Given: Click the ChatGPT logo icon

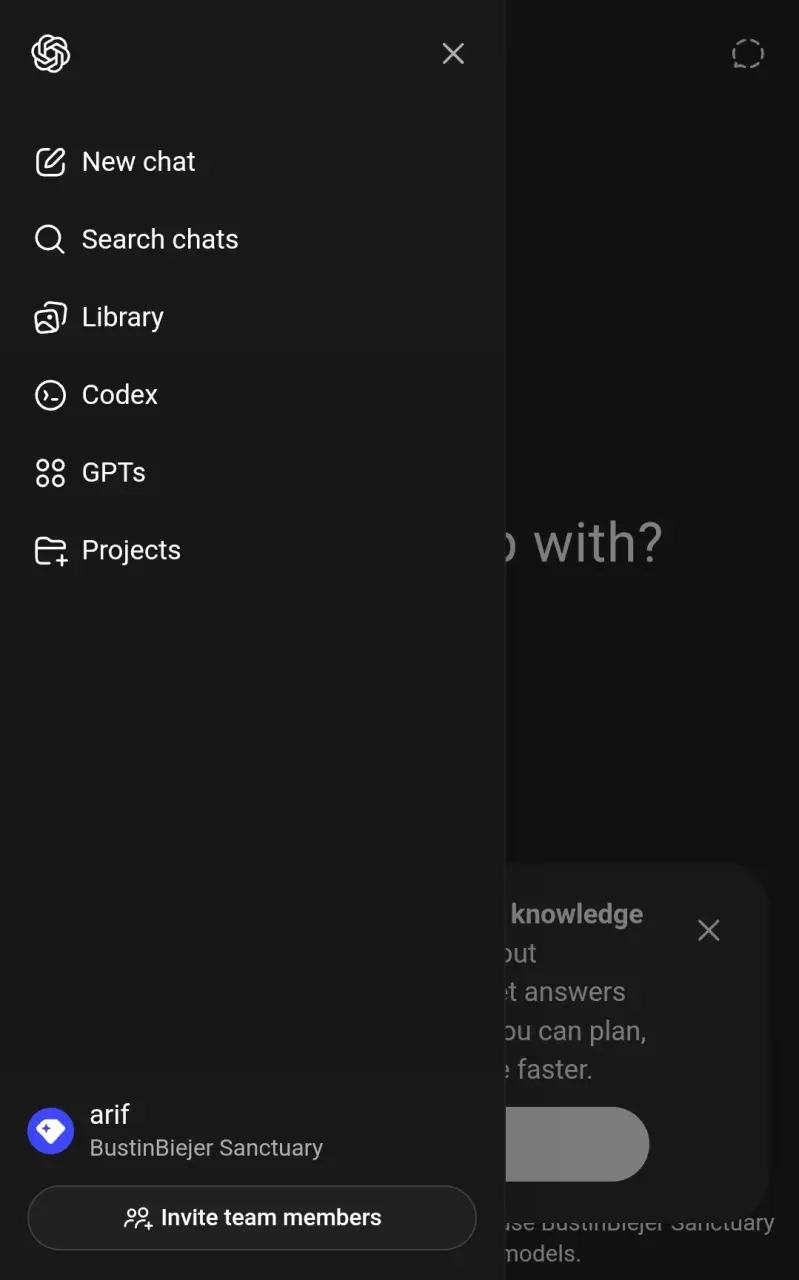Looking at the screenshot, I should [x=51, y=53].
